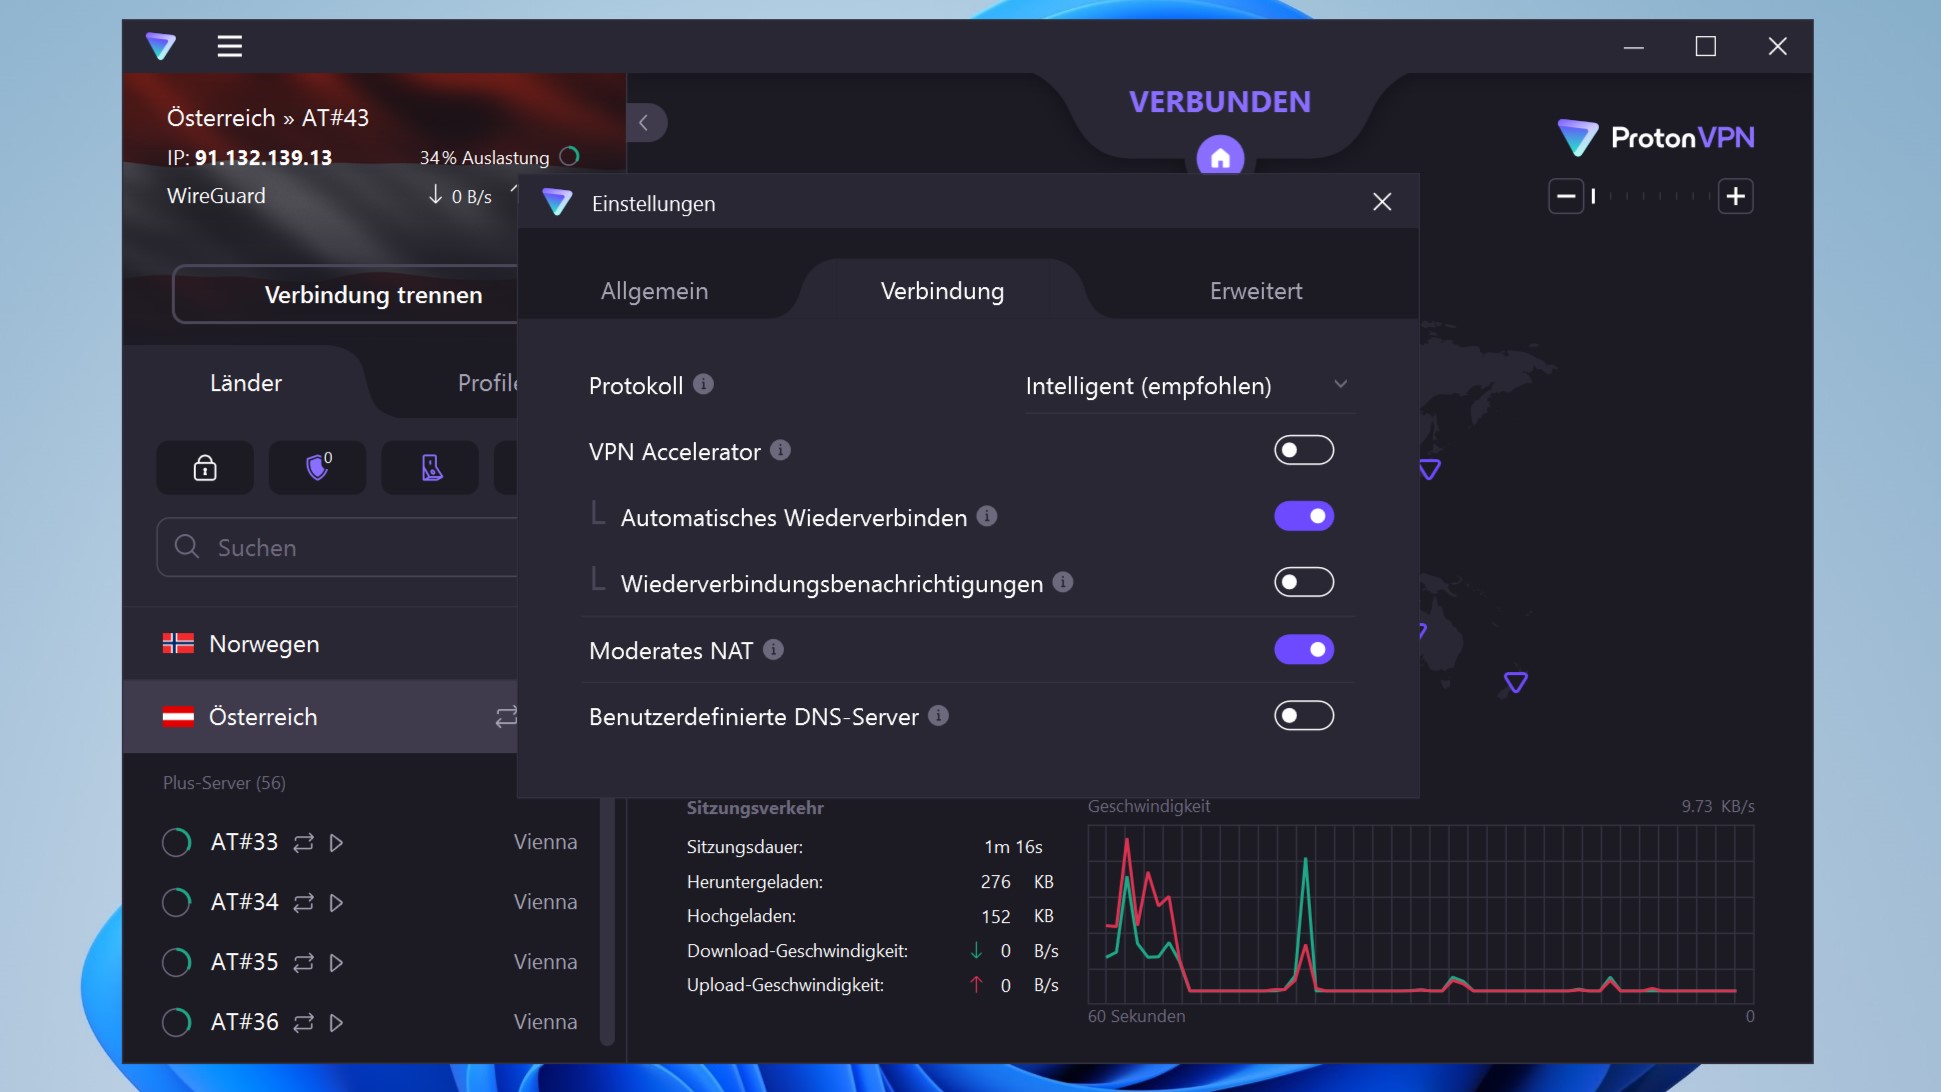The height and width of the screenshot is (1092, 1941).
Task: Select server AT#33 row
Action: tap(370, 843)
